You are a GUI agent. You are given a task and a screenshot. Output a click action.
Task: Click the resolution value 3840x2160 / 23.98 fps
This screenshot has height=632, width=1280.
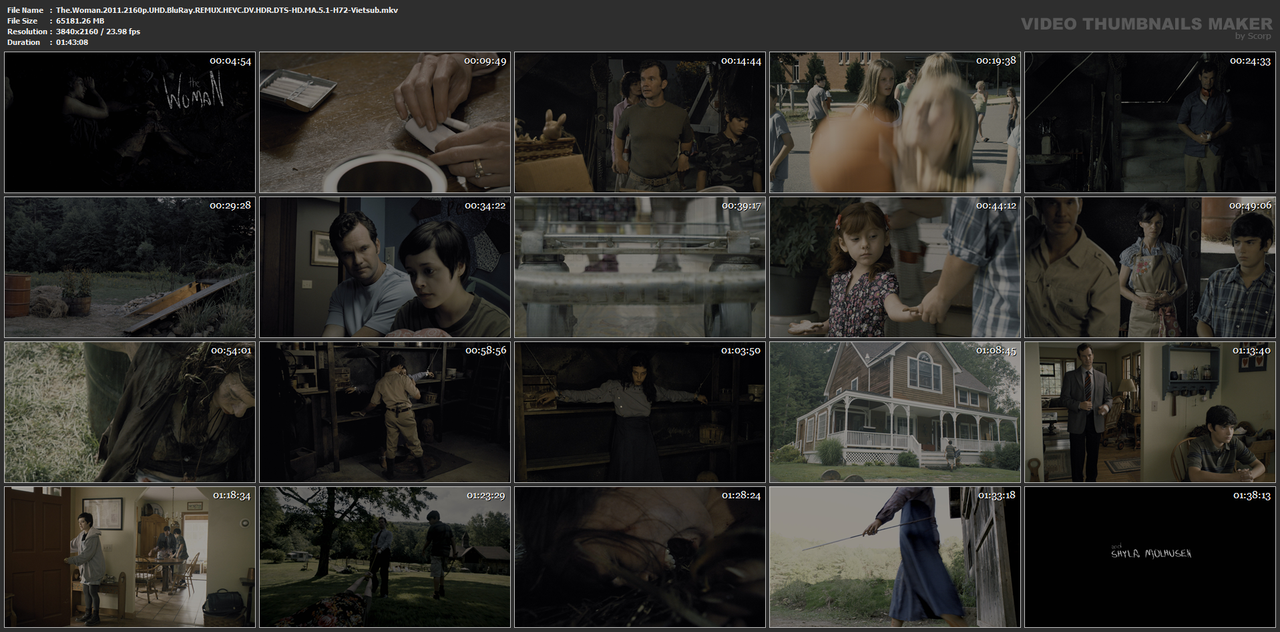(x=98, y=31)
